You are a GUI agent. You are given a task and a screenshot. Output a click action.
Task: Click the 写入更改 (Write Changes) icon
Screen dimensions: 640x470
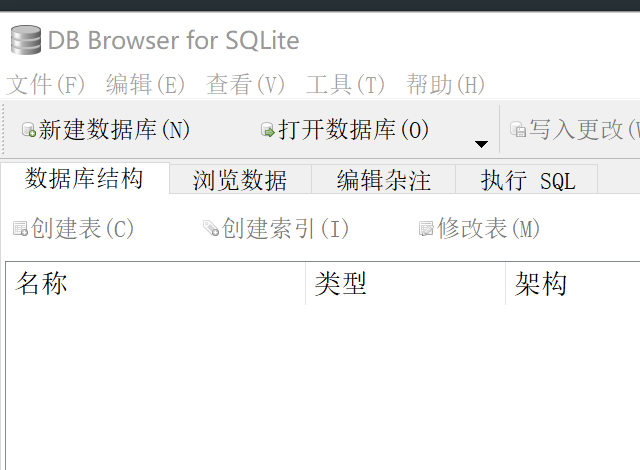click(517, 130)
